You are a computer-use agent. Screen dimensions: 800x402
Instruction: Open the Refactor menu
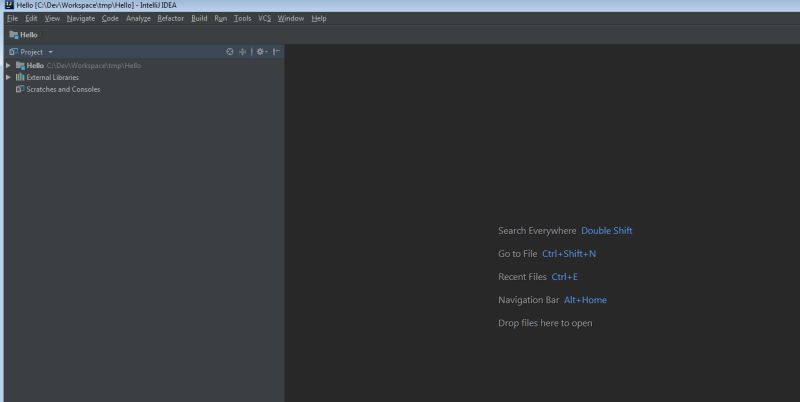click(170, 18)
